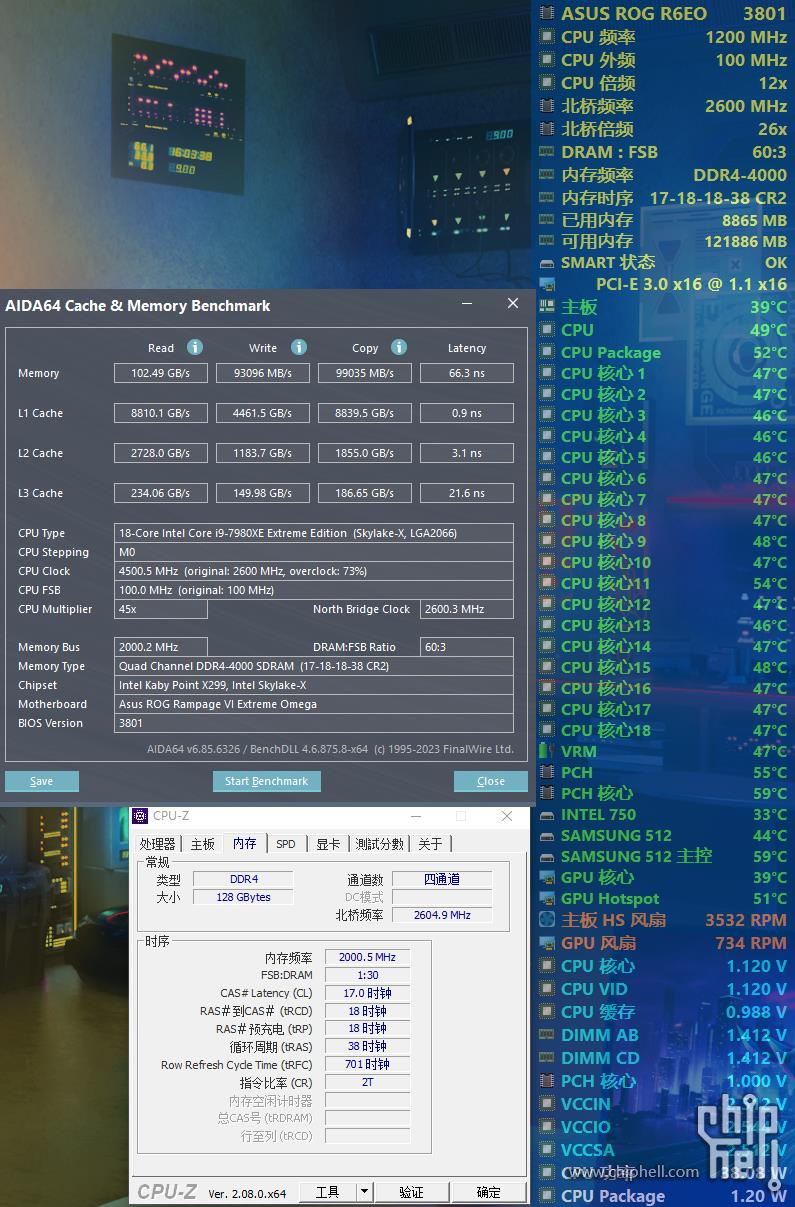Click the VRM temperature sensor icon
The height and width of the screenshot is (1207, 795).
[x=547, y=751]
